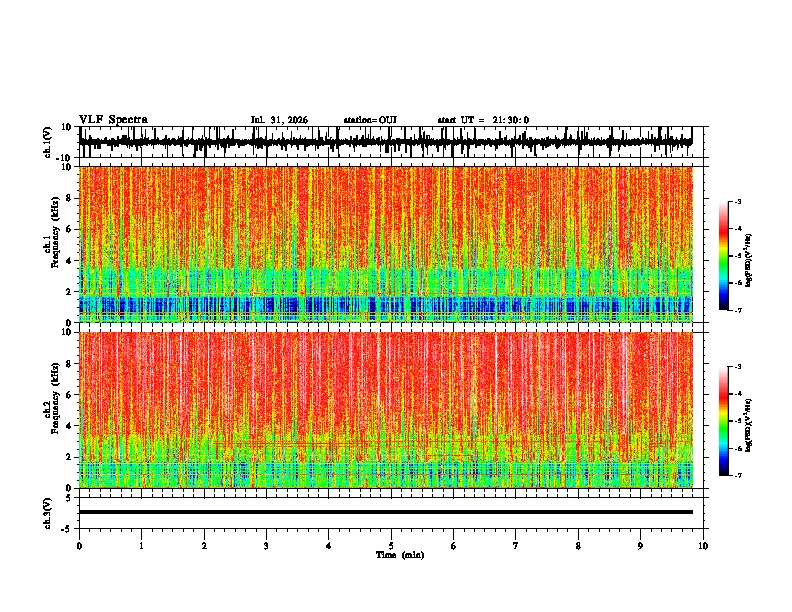This screenshot has height=612, width=792.
Task: Click the 8 kHz tick on ch.2 spectrogram
Action: point(70,364)
